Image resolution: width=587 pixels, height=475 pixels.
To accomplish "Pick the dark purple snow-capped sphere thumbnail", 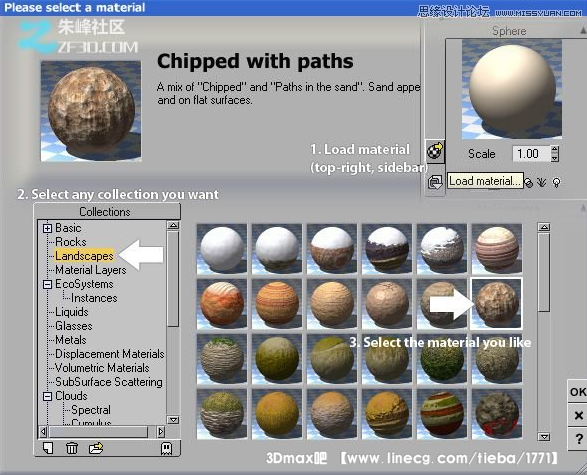I will click(387, 249).
